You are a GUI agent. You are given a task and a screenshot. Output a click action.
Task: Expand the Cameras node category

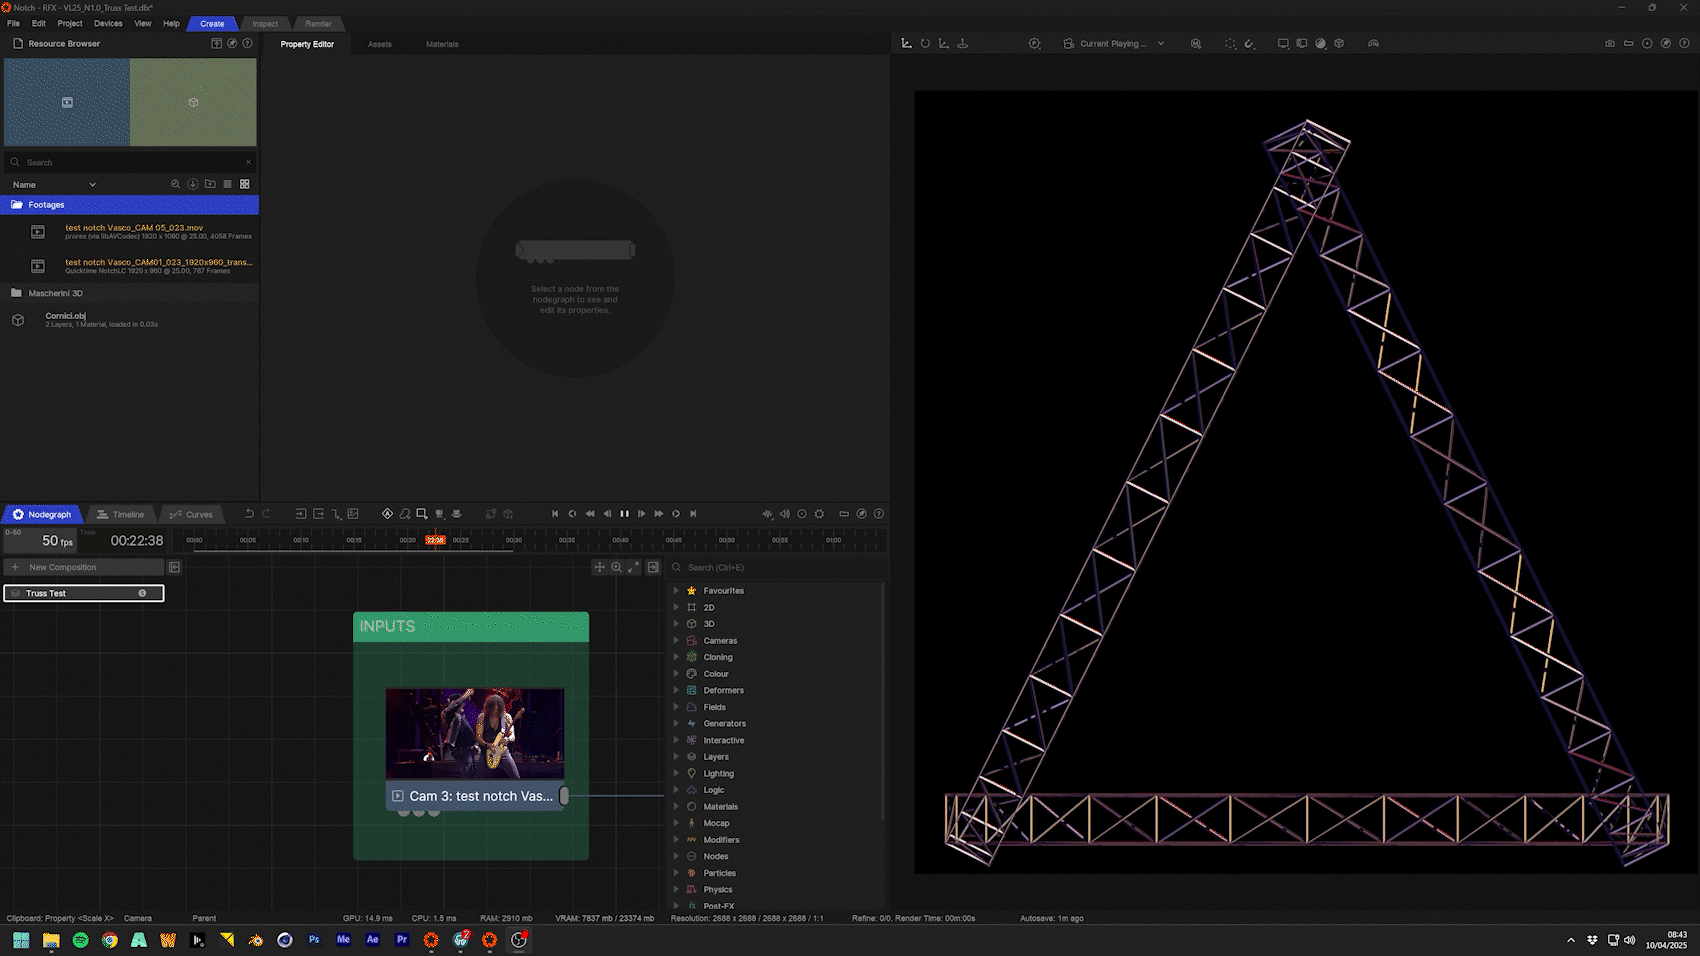[676, 641]
